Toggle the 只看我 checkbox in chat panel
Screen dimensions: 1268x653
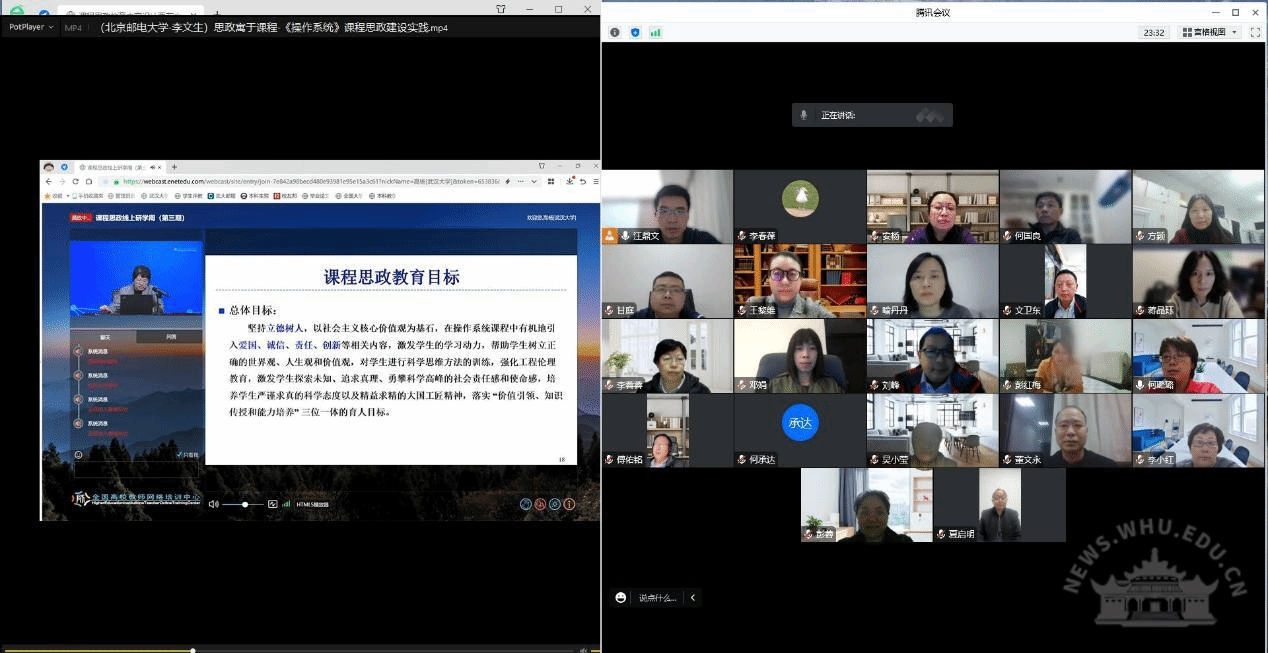pos(181,455)
